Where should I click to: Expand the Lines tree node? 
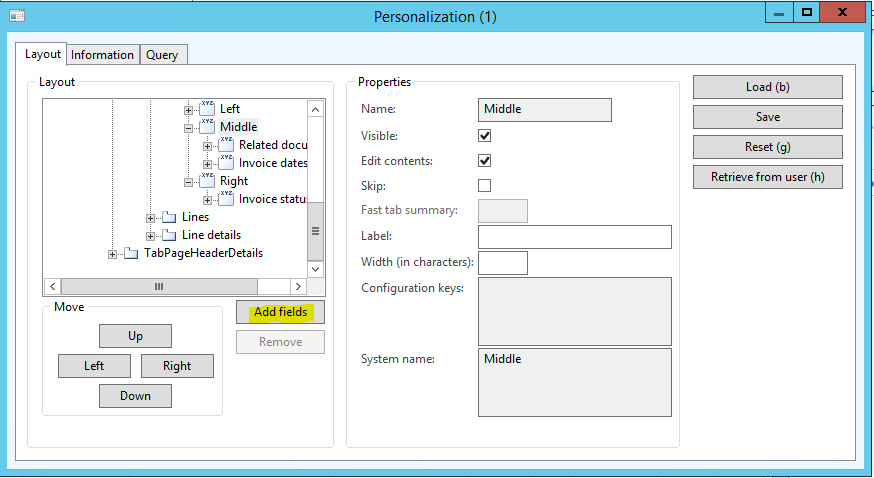(150, 218)
